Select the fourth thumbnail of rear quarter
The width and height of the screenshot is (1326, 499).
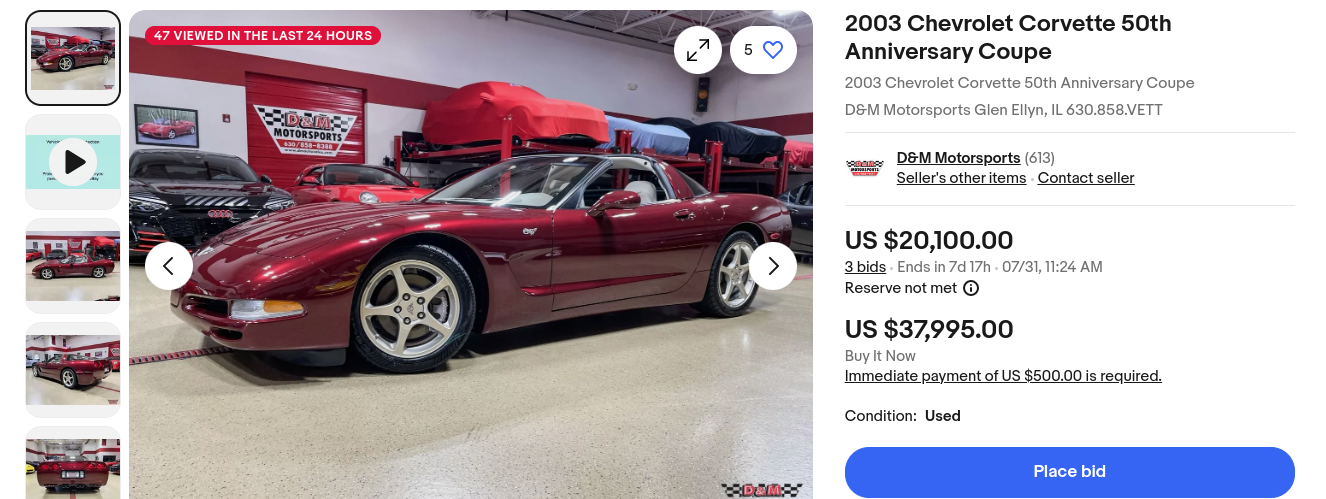[x=73, y=370]
